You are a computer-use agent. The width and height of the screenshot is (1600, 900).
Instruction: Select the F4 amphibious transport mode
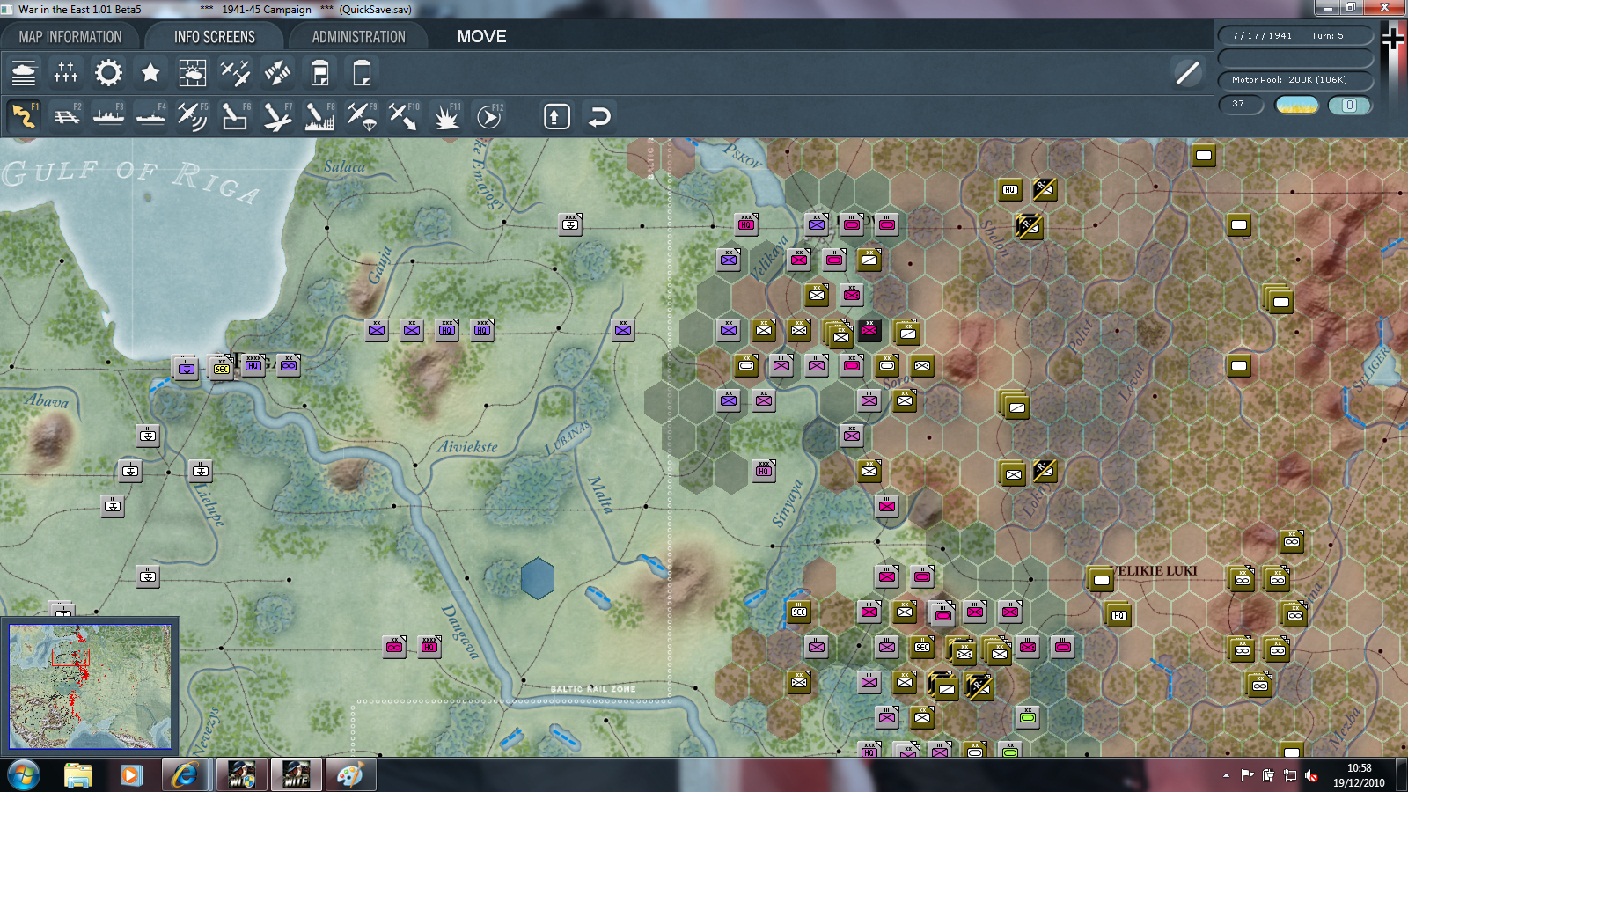[150, 116]
